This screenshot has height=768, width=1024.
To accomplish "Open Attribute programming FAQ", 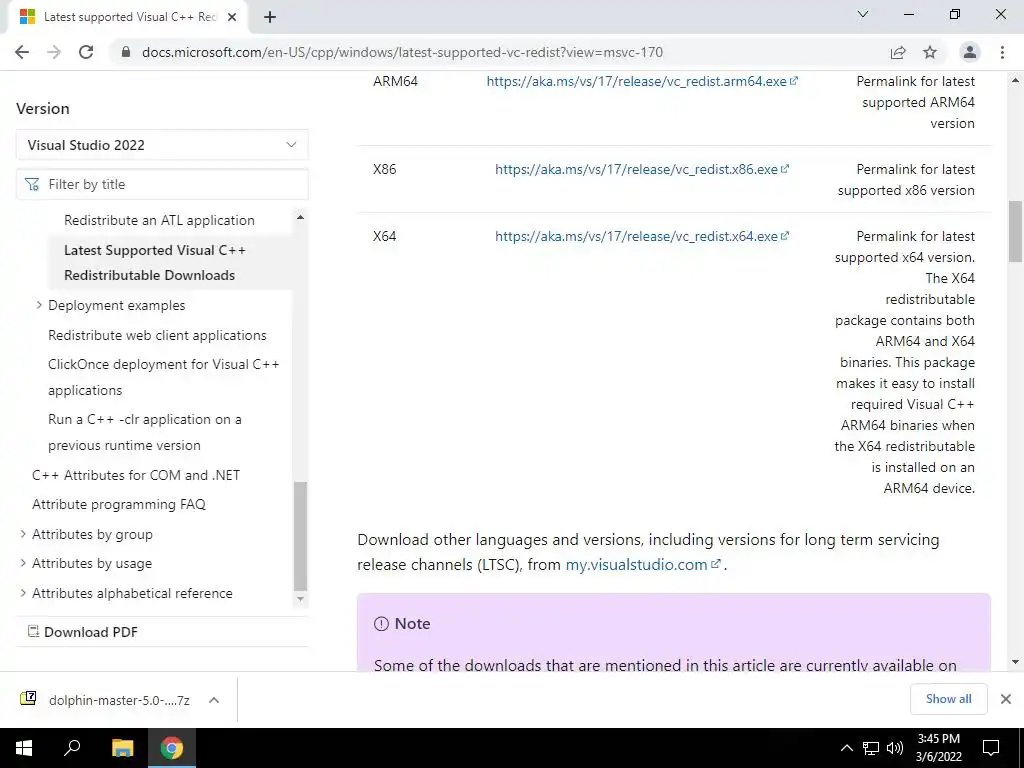I will point(119,504).
